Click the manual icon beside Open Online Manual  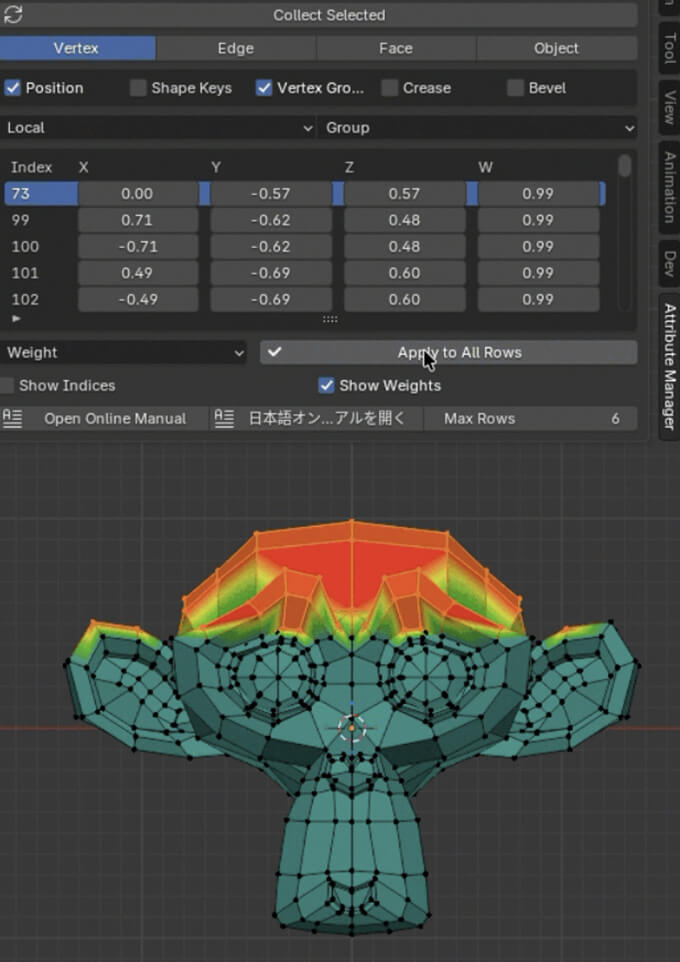tap(12, 418)
